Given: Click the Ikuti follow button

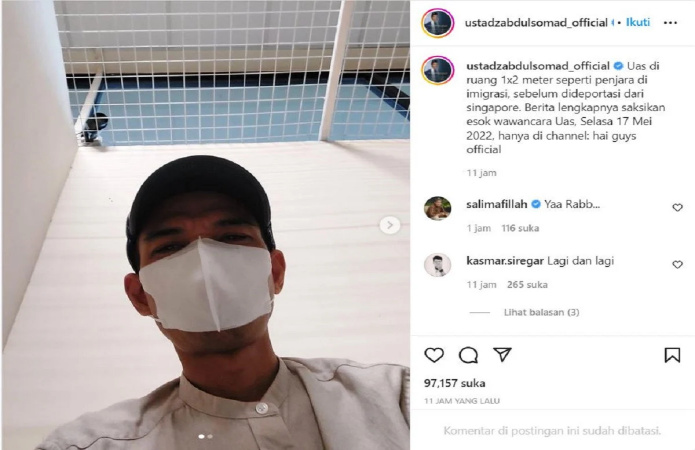Looking at the screenshot, I should point(638,22).
